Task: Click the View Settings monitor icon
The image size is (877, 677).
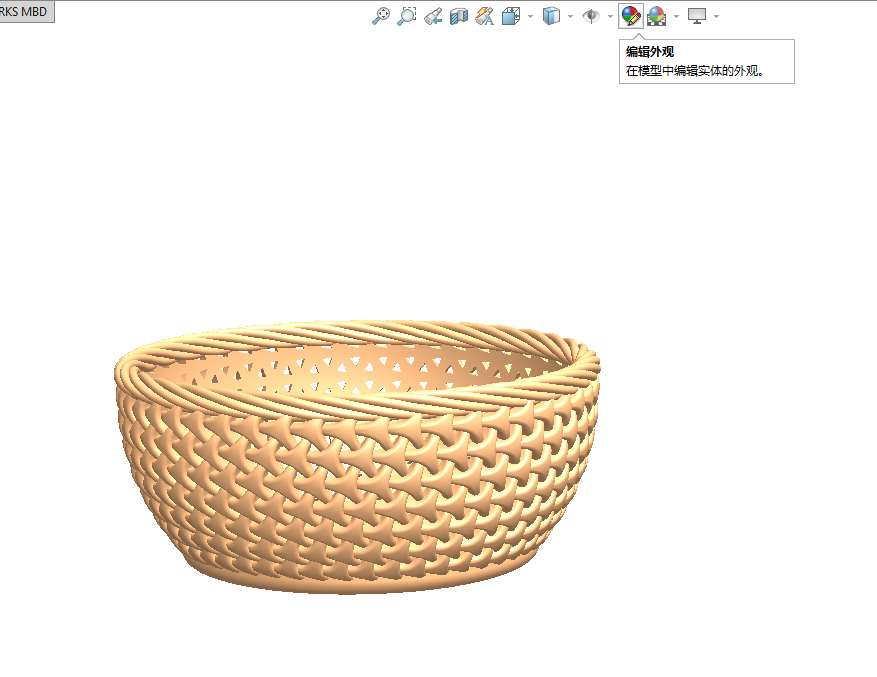Action: 697,16
